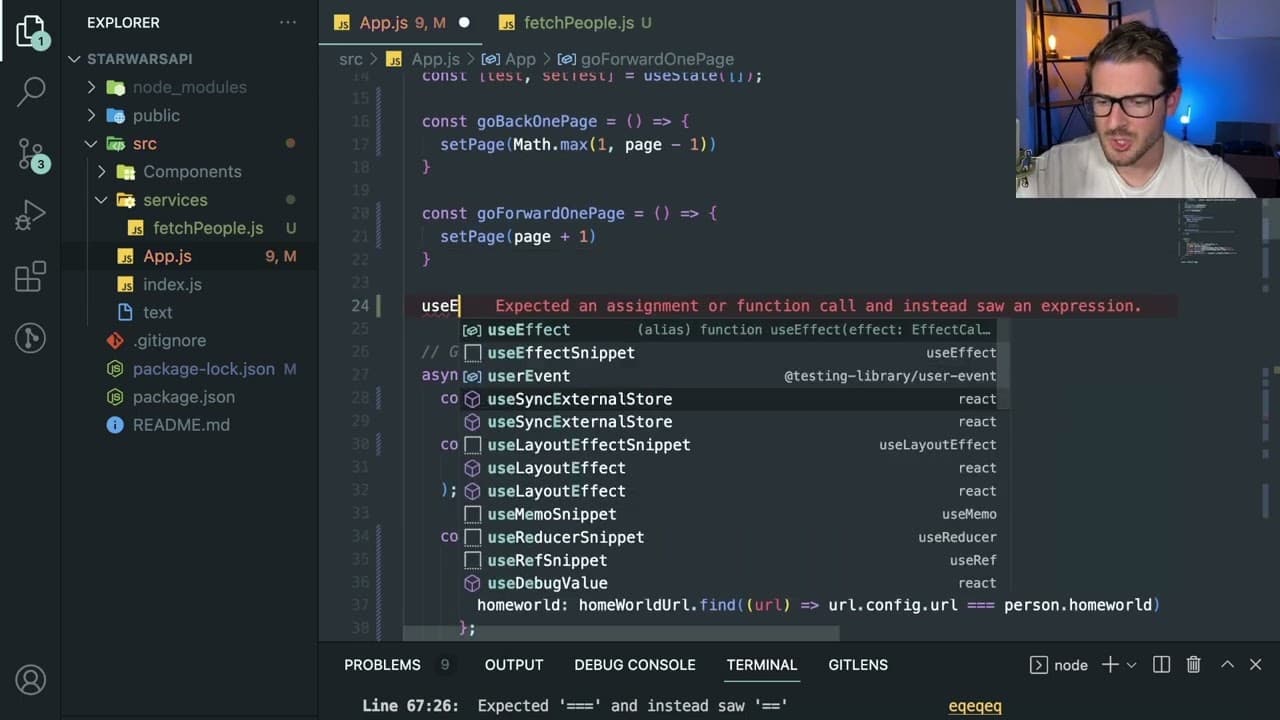The width and height of the screenshot is (1280, 720).
Task: Click the node terminal icon
Action: click(1039, 665)
